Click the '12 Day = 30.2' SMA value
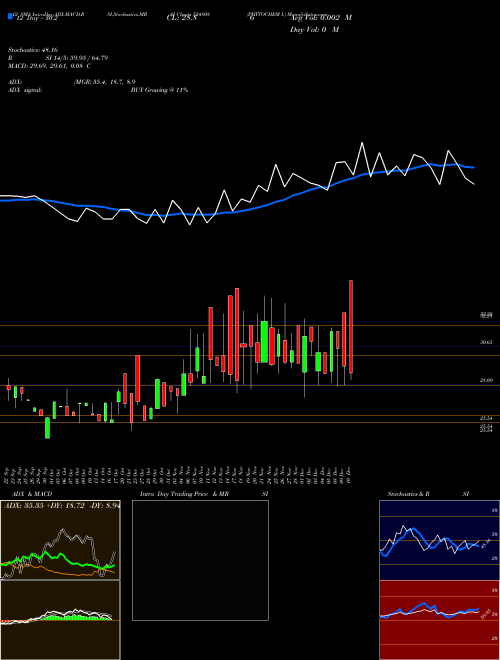The width and height of the screenshot is (500, 660). 37,19
